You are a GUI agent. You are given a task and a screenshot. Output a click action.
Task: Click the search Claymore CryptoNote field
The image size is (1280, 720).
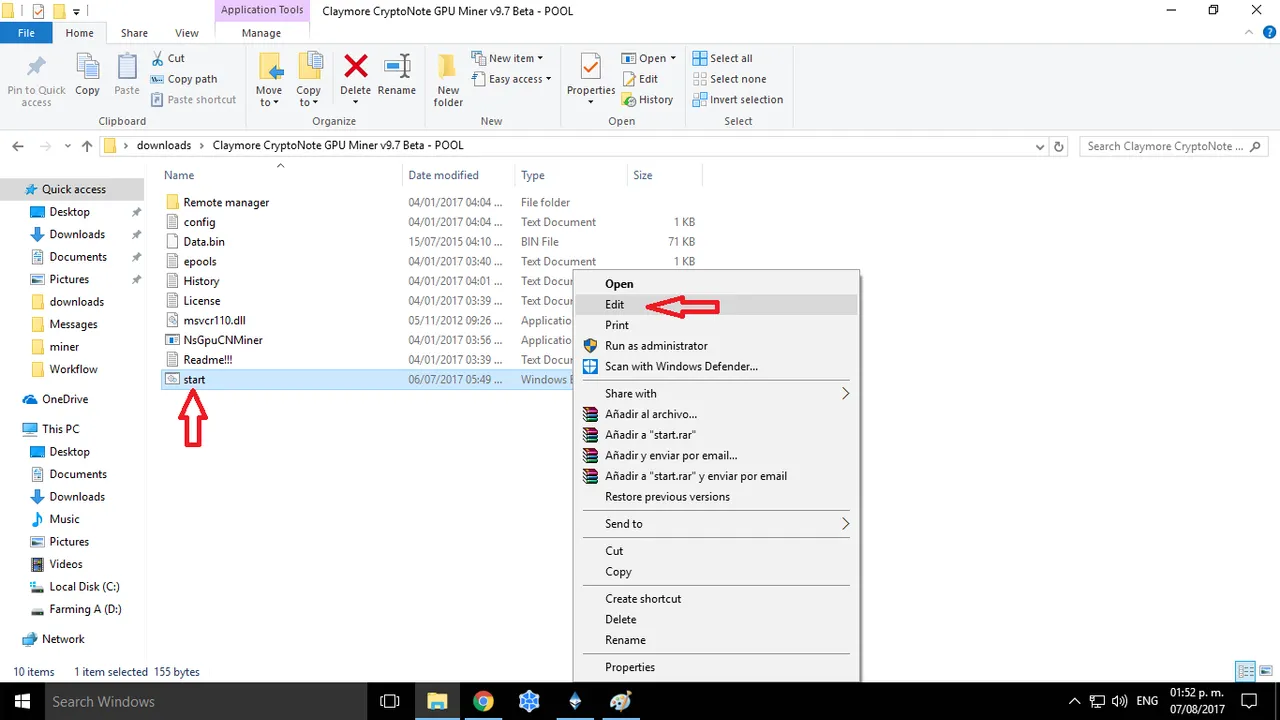coord(1173,146)
